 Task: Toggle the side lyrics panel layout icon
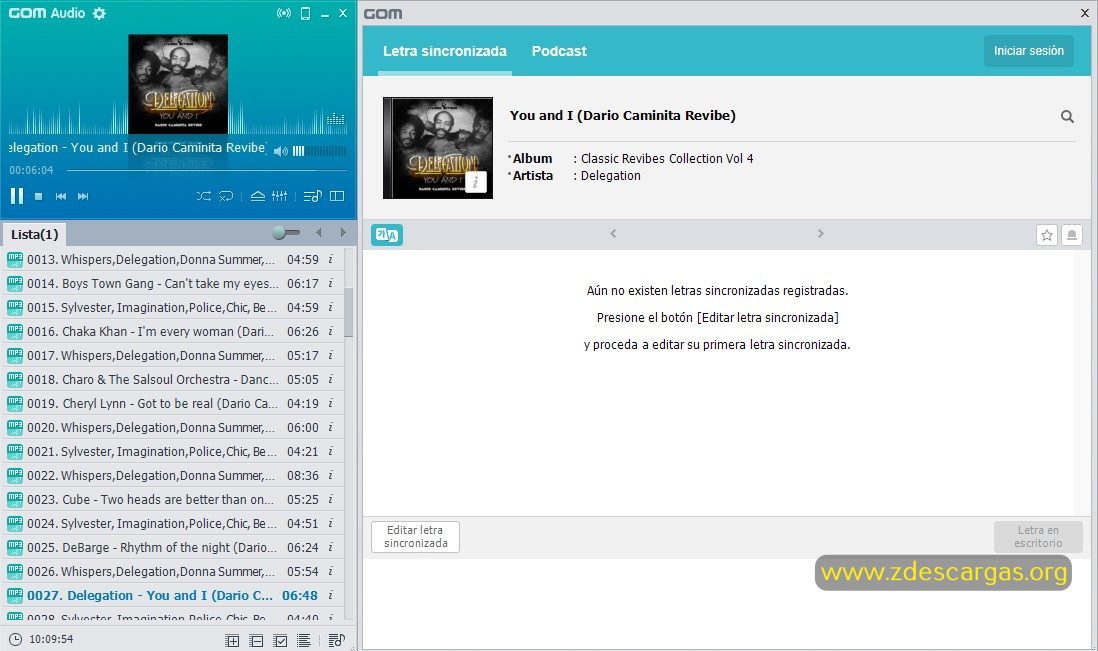click(x=337, y=196)
